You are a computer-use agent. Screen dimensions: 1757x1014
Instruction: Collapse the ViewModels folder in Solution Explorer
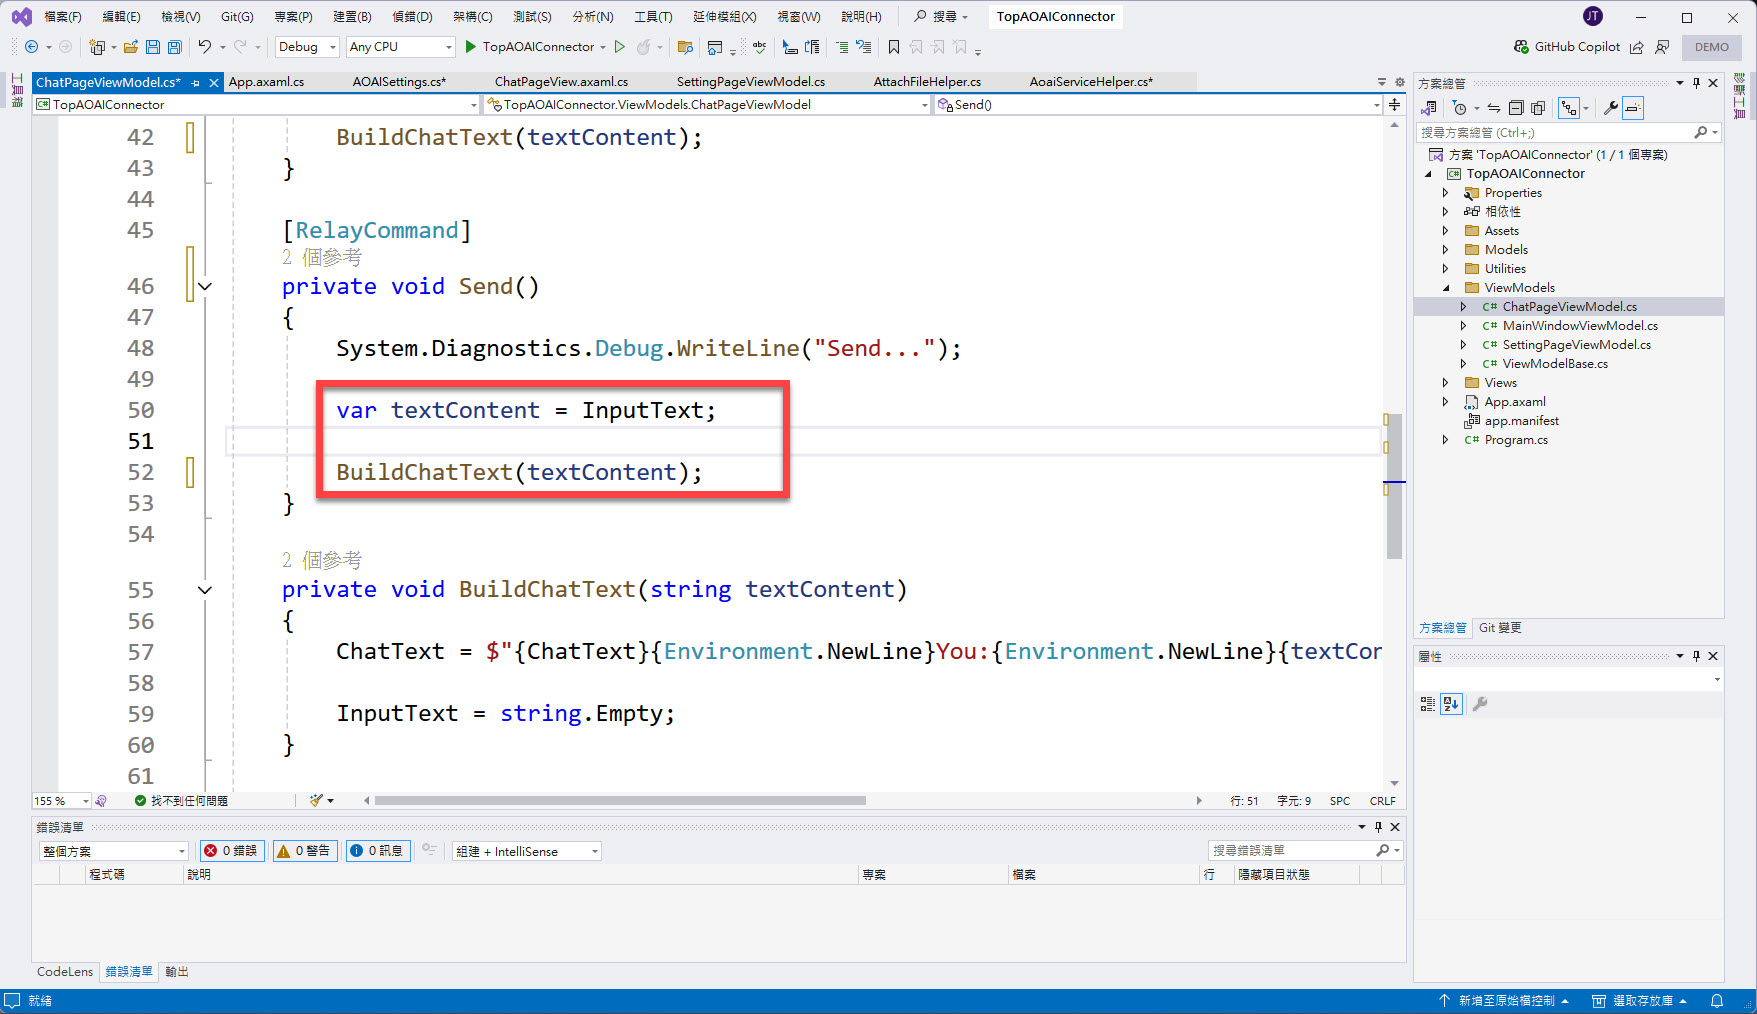coord(1445,288)
